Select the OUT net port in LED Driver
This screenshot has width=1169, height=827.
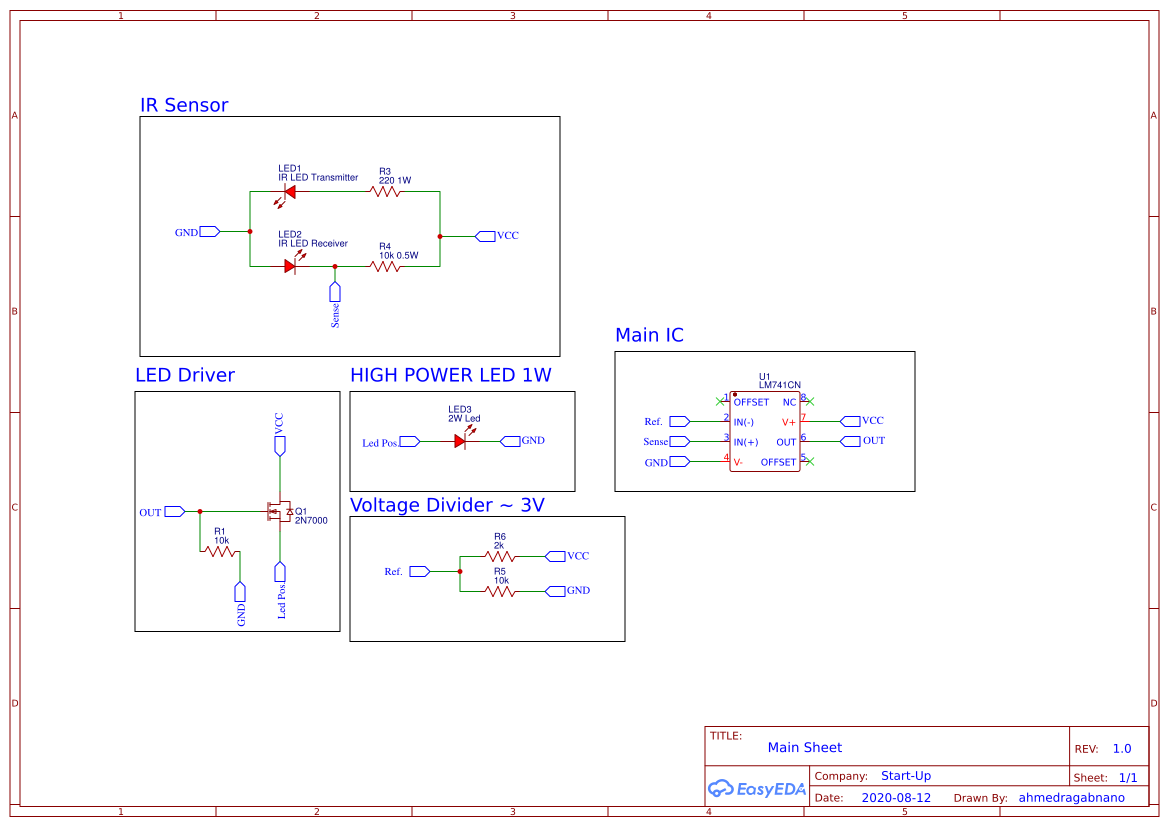coord(174,512)
